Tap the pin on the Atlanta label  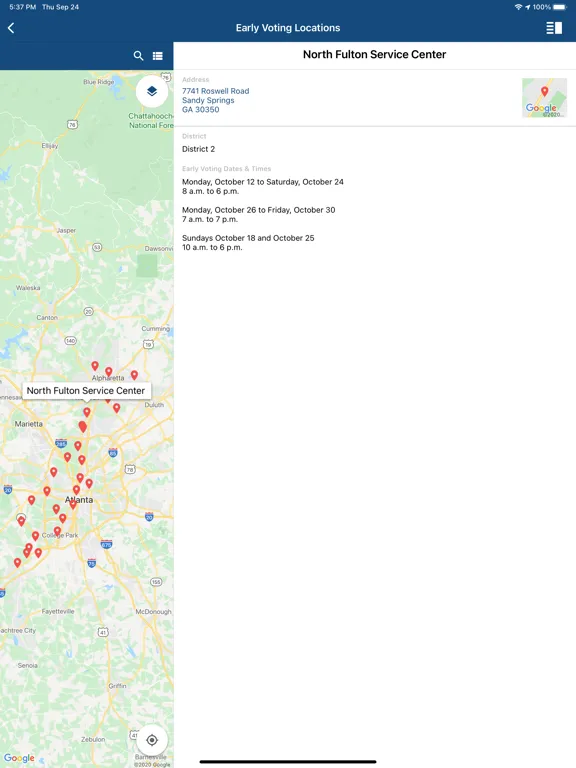tap(72, 504)
